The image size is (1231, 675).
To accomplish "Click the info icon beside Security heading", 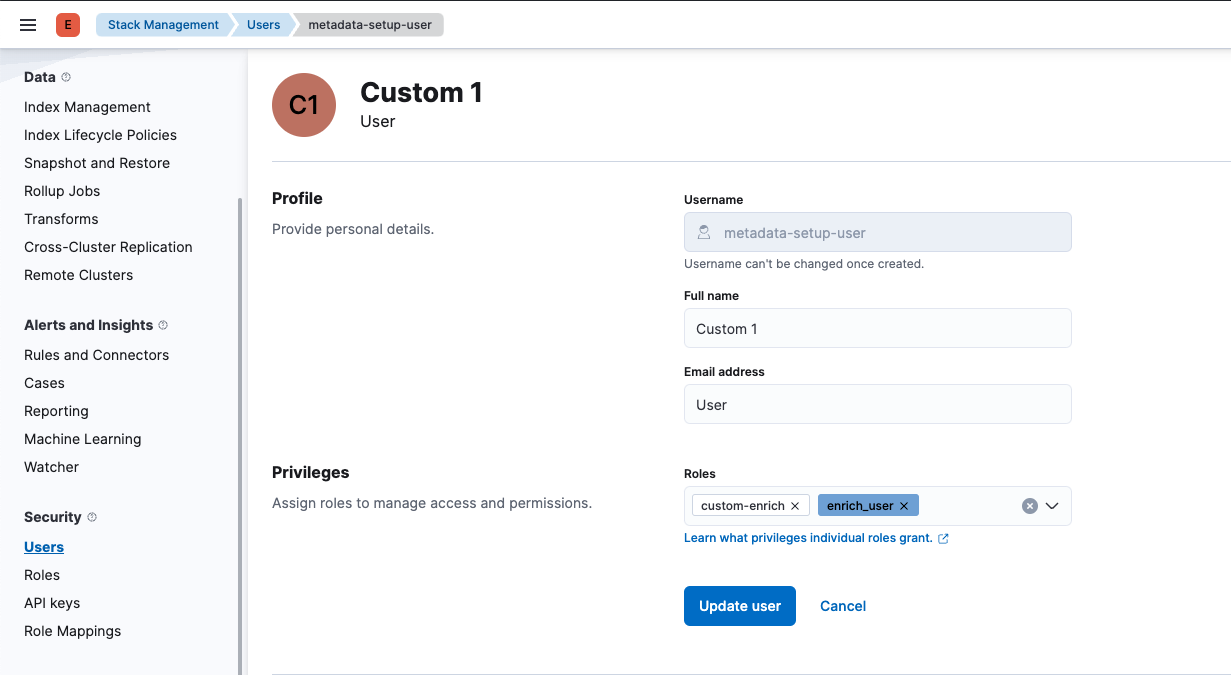I will coord(92,517).
